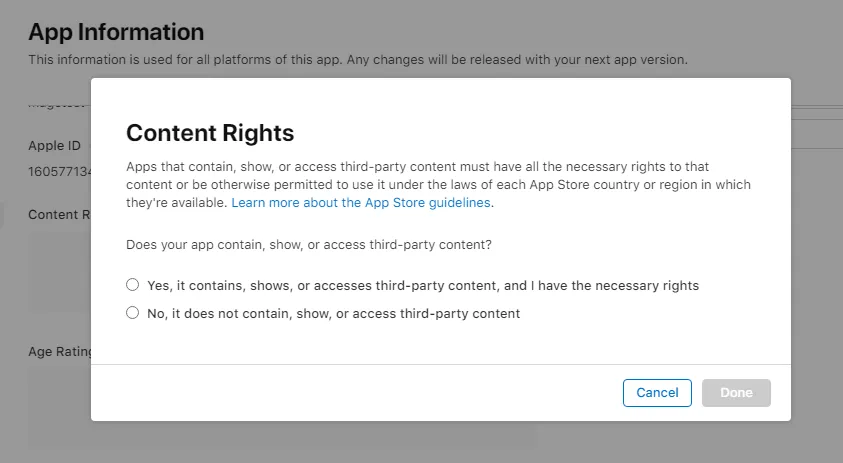Image resolution: width=843 pixels, height=463 pixels.
Task: Click the platform information subtitle under App Information
Action: click(x=358, y=60)
